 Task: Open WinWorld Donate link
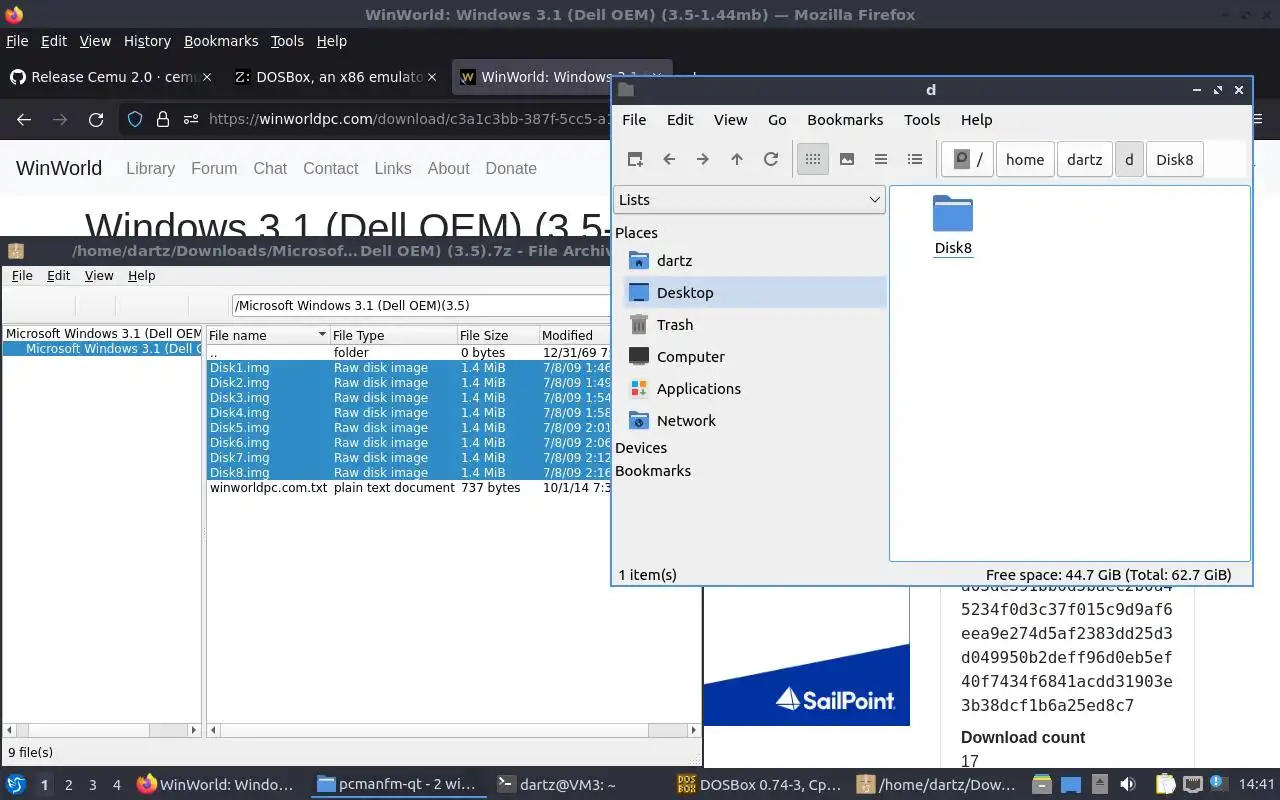tap(511, 168)
